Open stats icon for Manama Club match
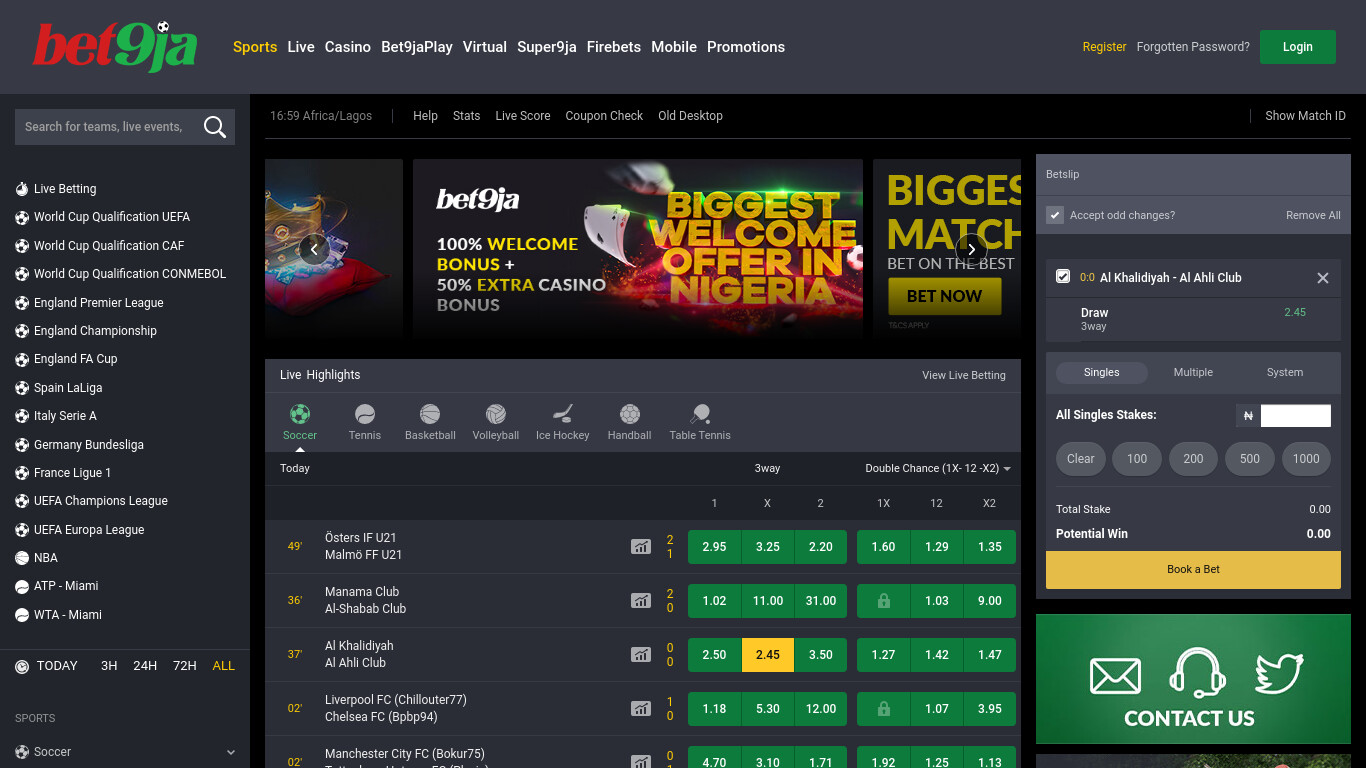1366x768 pixels. click(641, 601)
